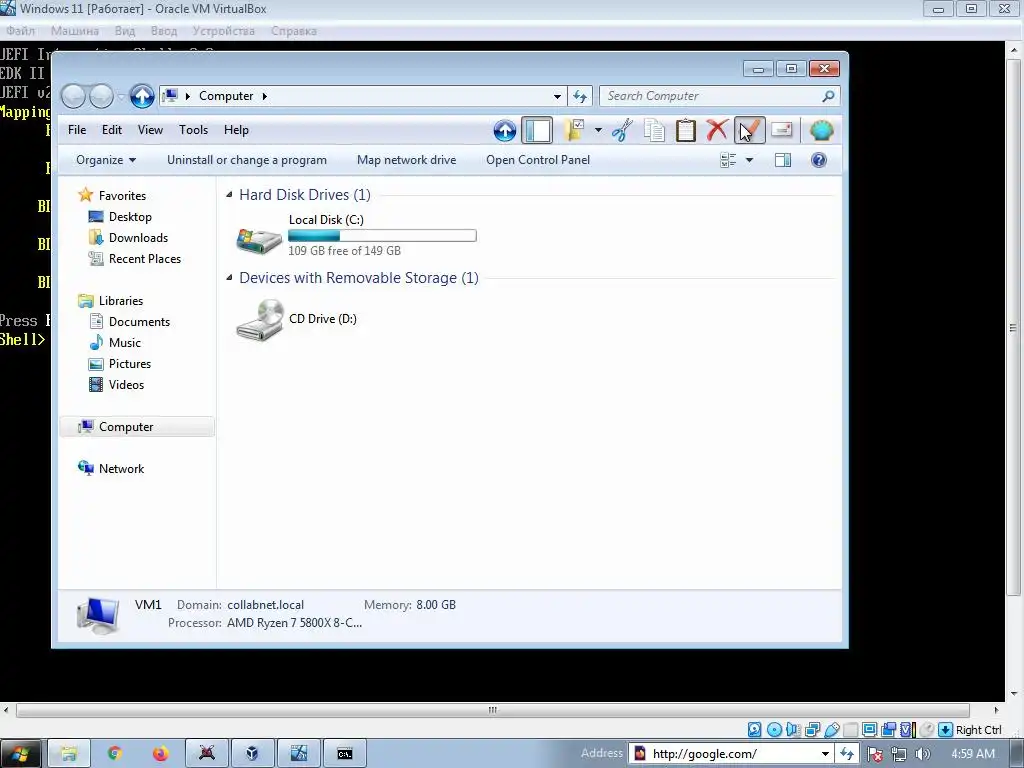1024x768 pixels.
Task: Click the red X Delete icon
Action: [716, 130]
